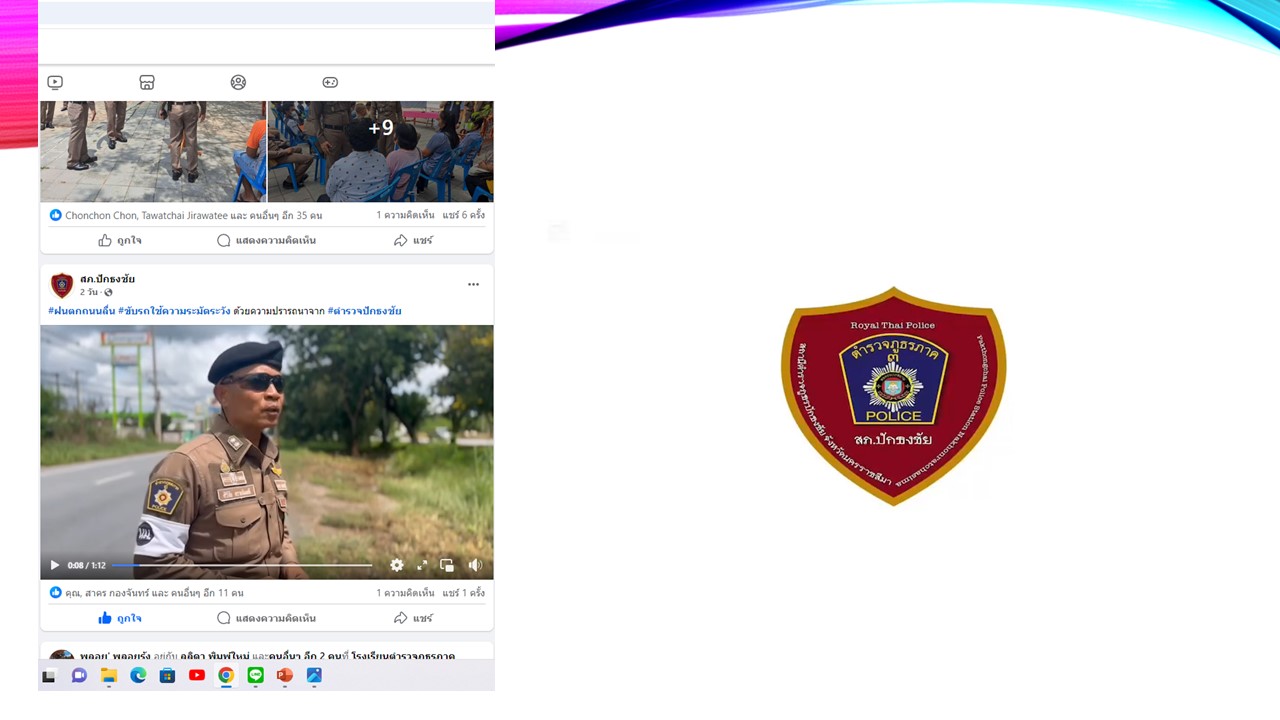Expand the hidden photos via the +9 overlay

[380, 128]
